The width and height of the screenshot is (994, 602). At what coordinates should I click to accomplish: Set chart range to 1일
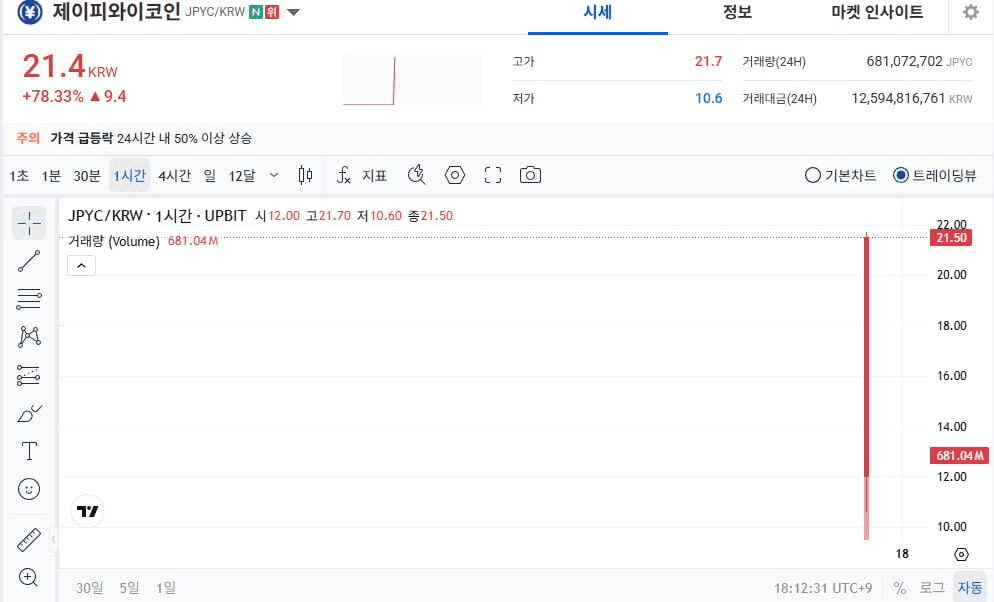tap(166, 588)
